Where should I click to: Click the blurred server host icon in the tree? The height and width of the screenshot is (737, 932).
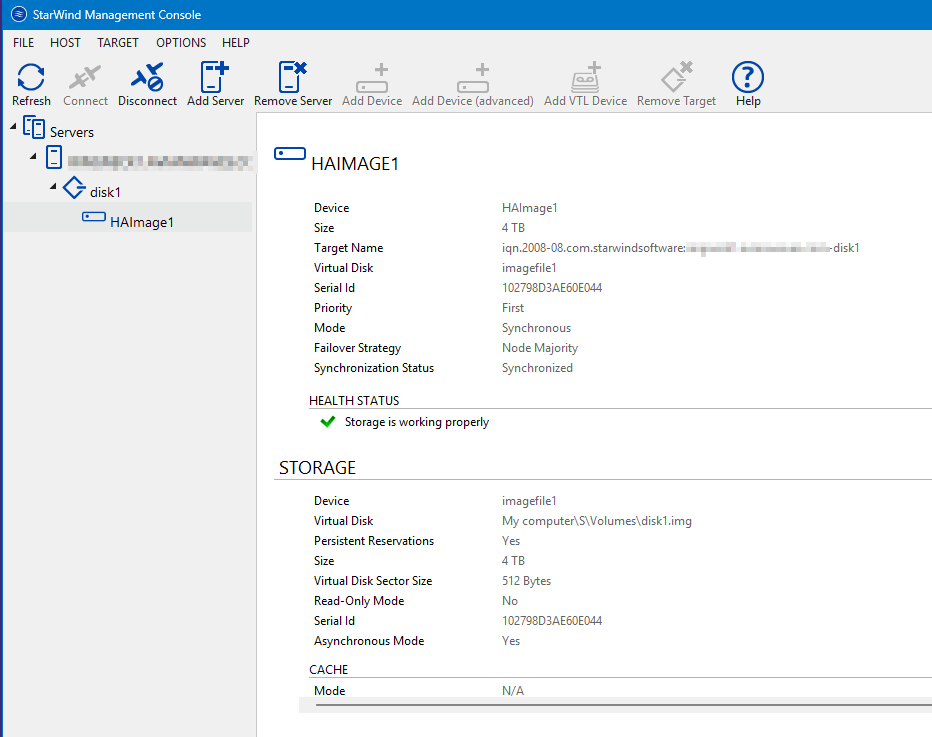tap(54, 157)
